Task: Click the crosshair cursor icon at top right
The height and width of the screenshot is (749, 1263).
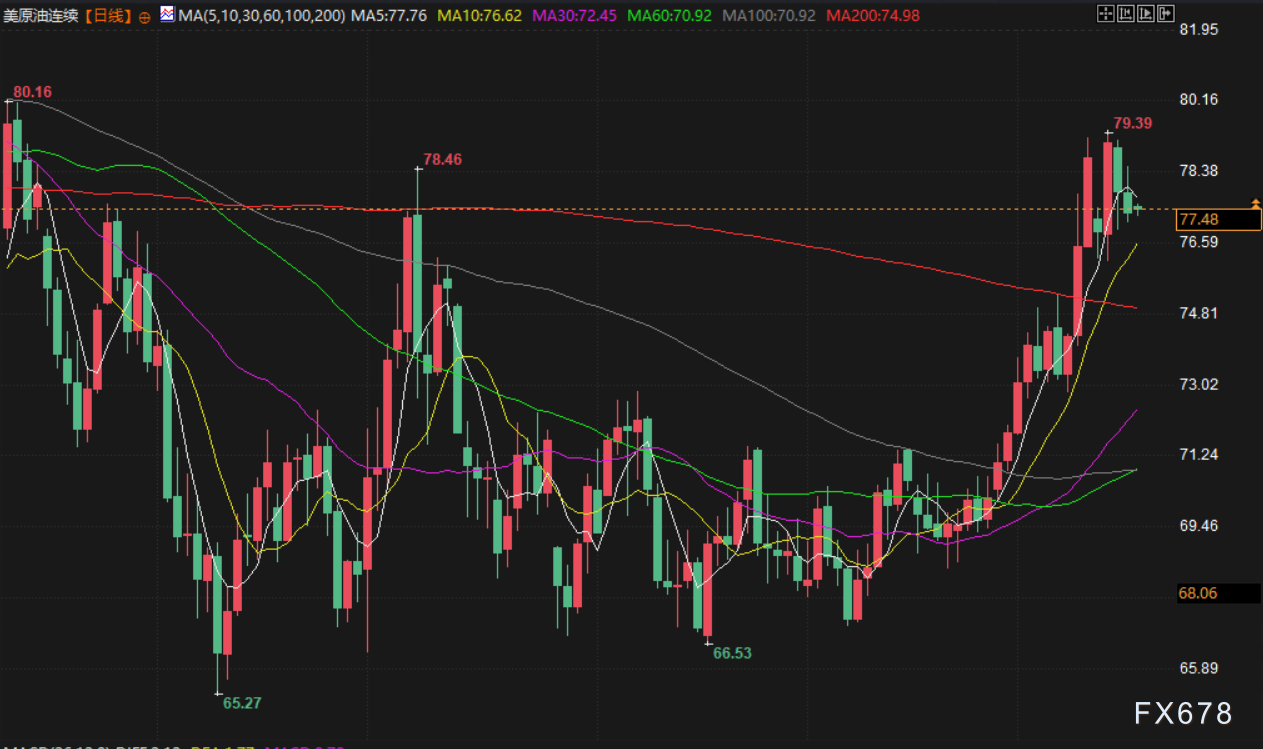Action: (1105, 14)
